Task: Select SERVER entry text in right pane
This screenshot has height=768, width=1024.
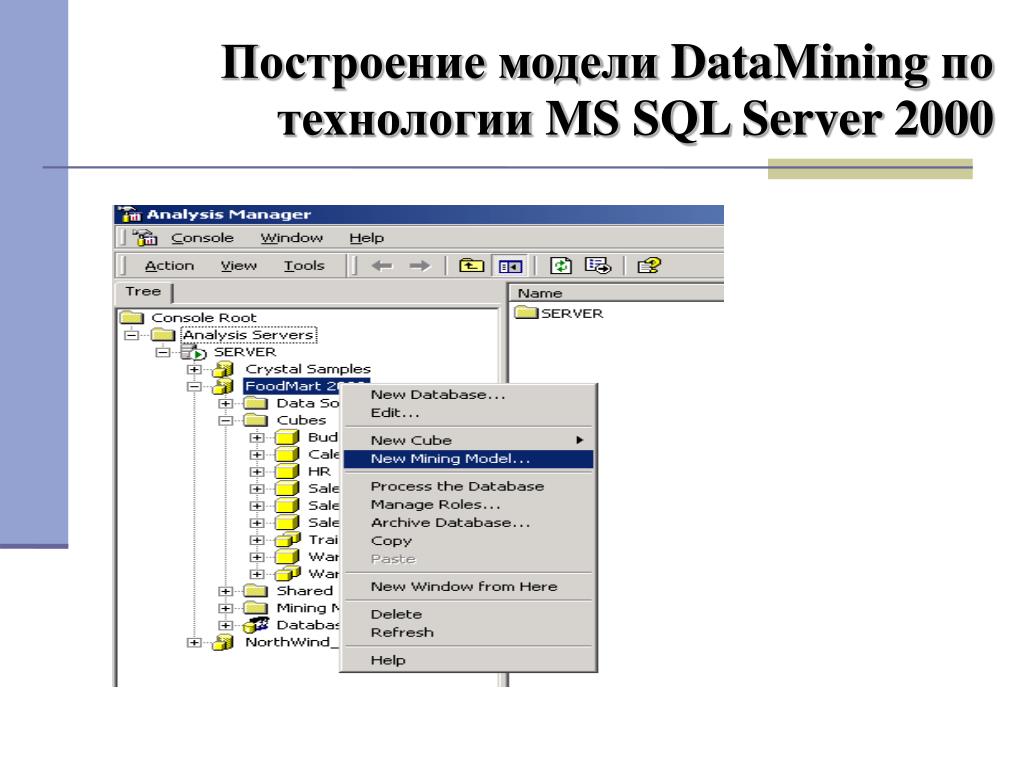Action: tap(571, 313)
